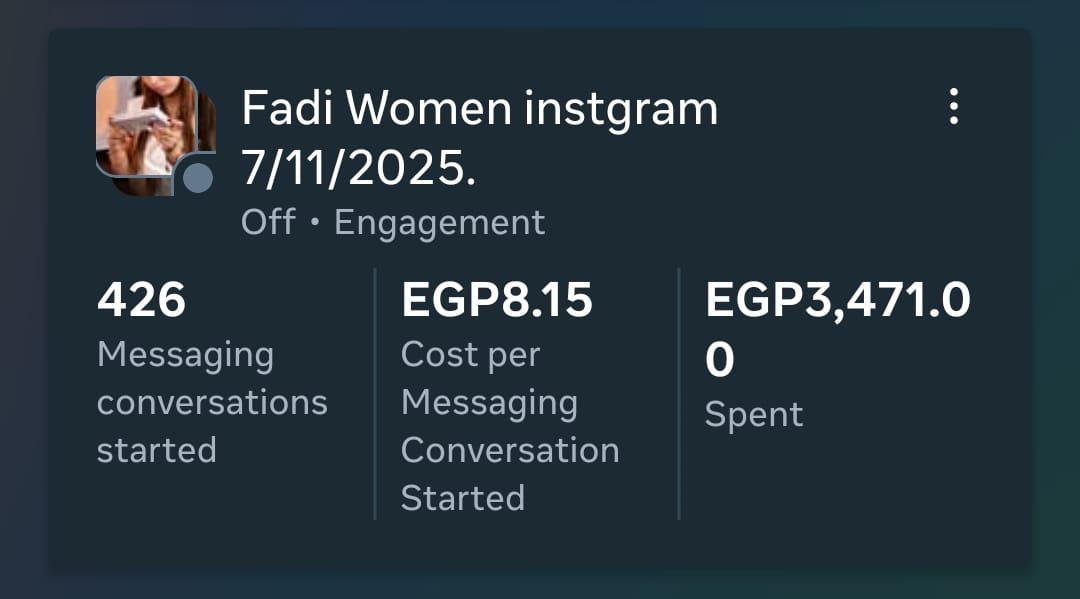The height and width of the screenshot is (599, 1080).
Task: Select the "Messaging conversations started" label
Action: pos(211,402)
